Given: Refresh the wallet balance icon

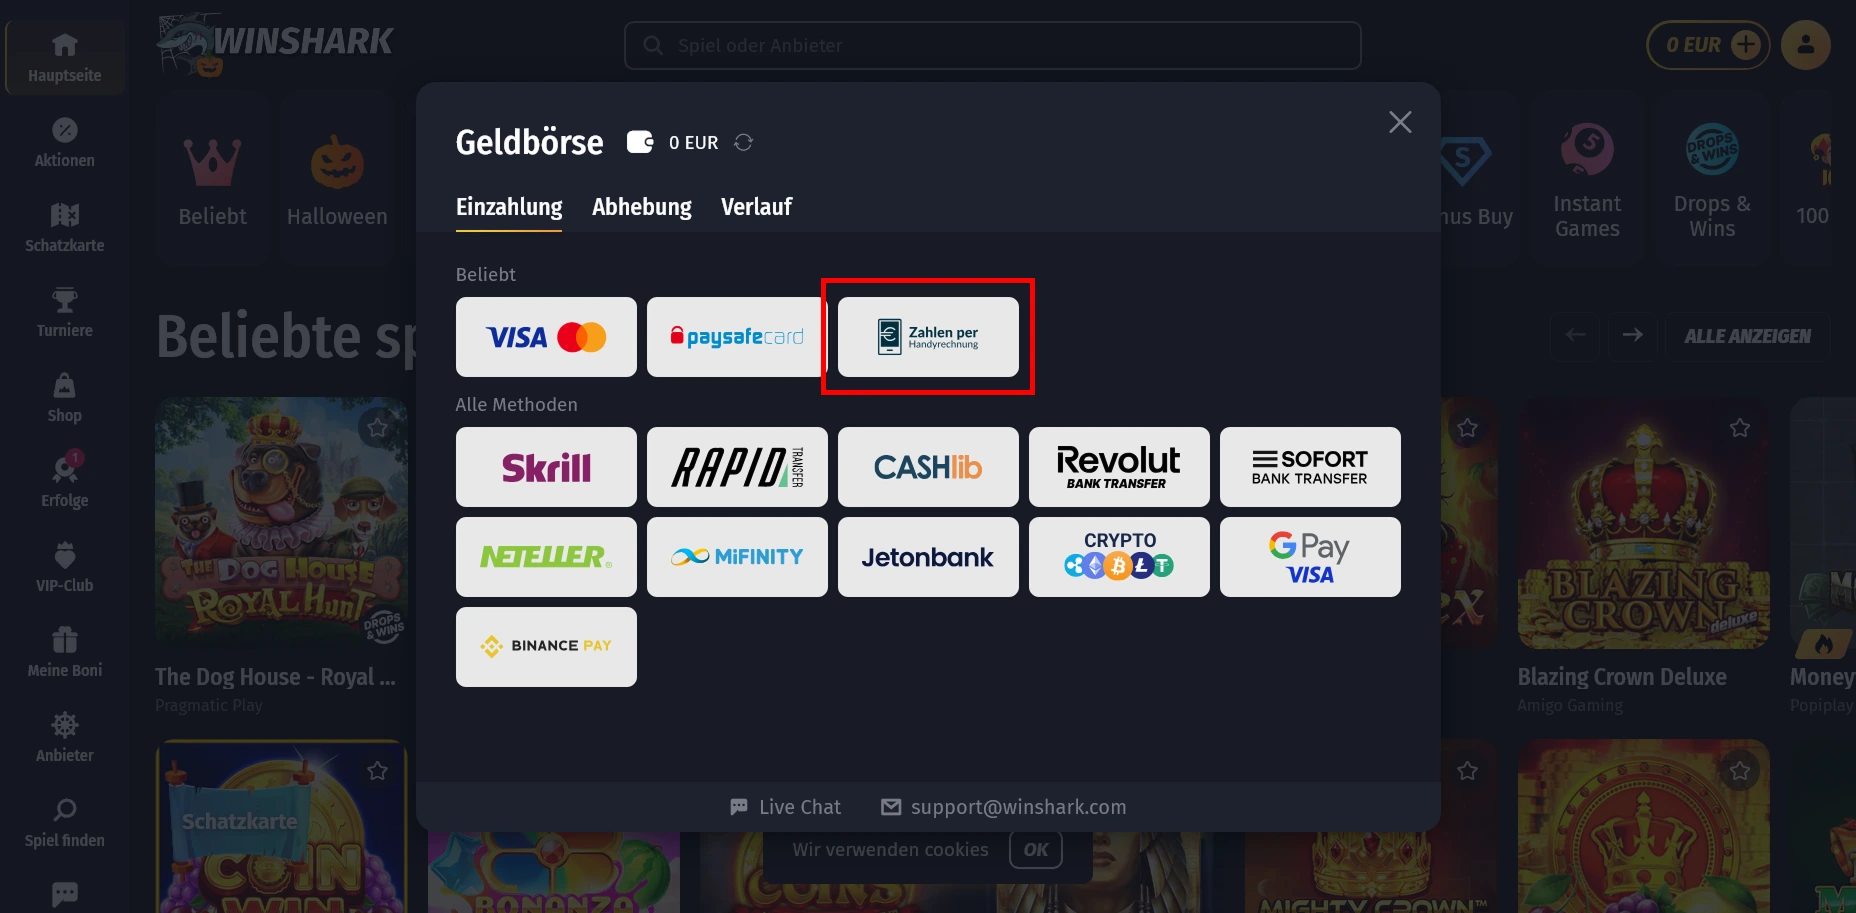Looking at the screenshot, I should [743, 142].
